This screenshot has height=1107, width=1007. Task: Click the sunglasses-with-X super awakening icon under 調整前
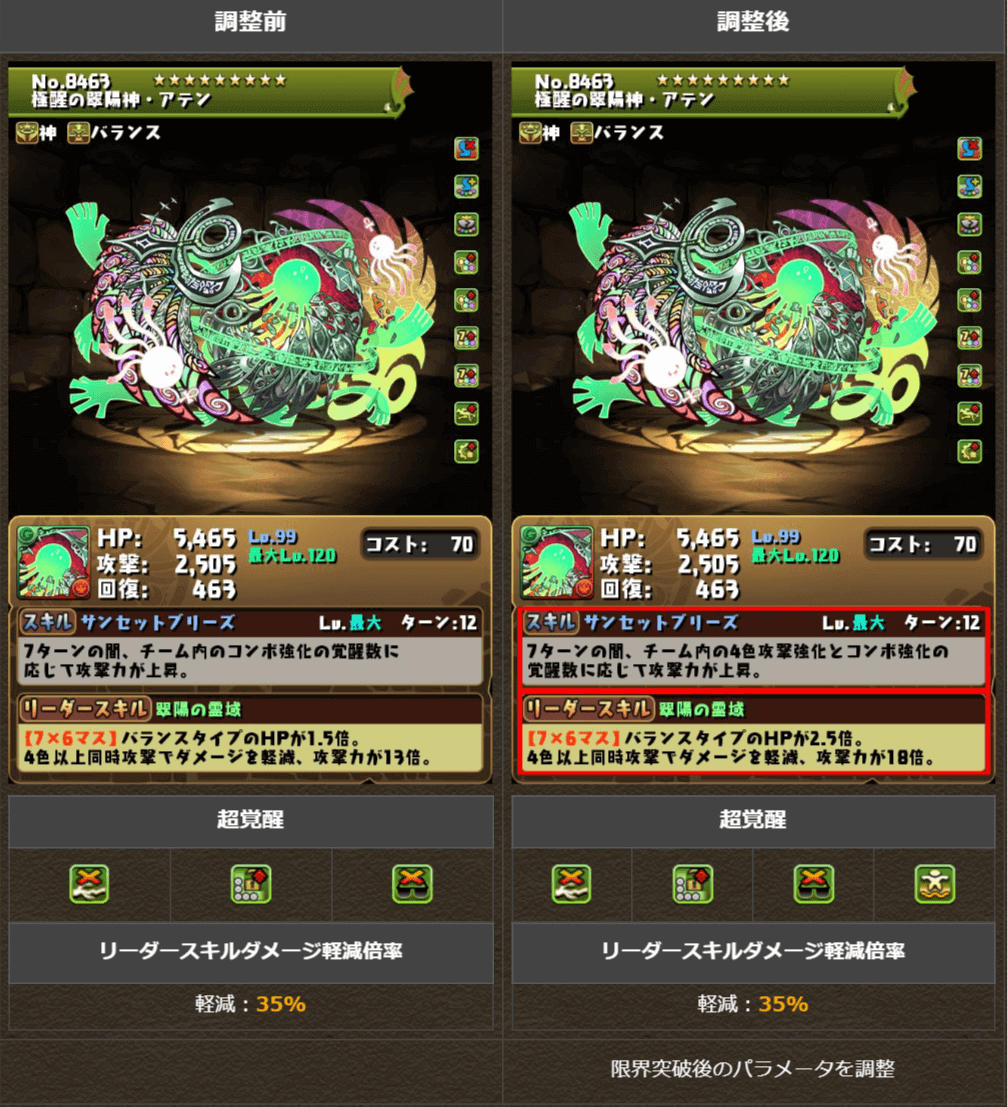(x=412, y=884)
